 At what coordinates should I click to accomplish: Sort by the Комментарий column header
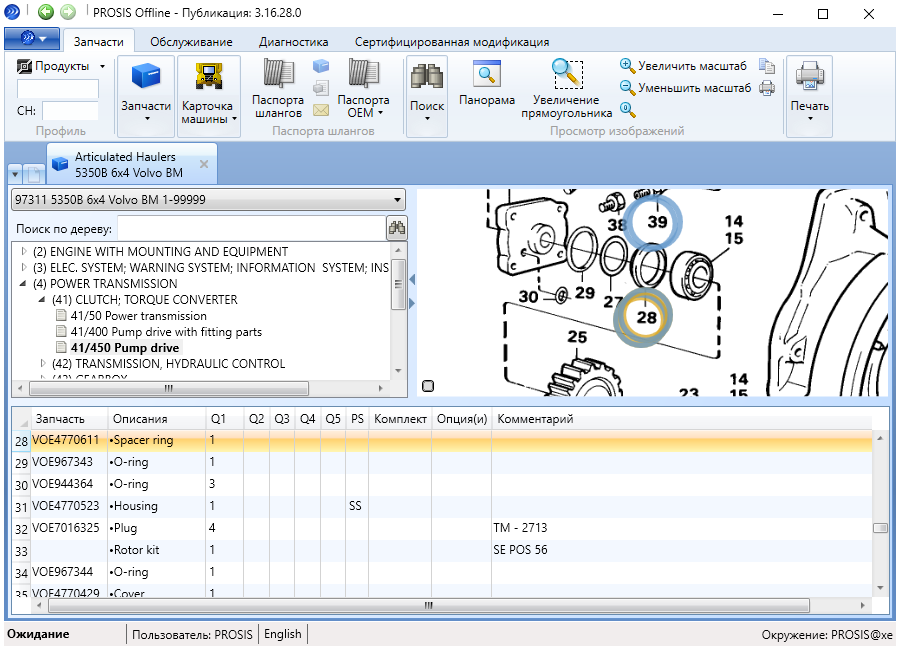(x=682, y=419)
